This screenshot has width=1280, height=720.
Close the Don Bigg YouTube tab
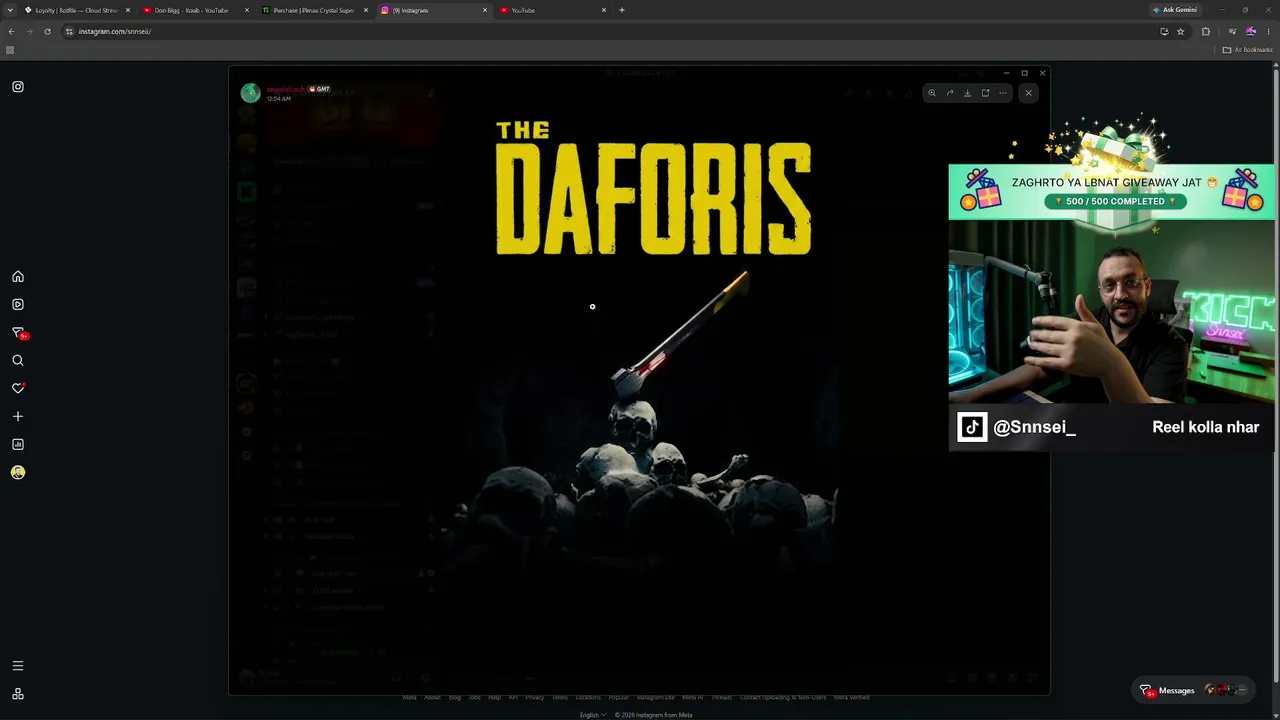coord(247,10)
